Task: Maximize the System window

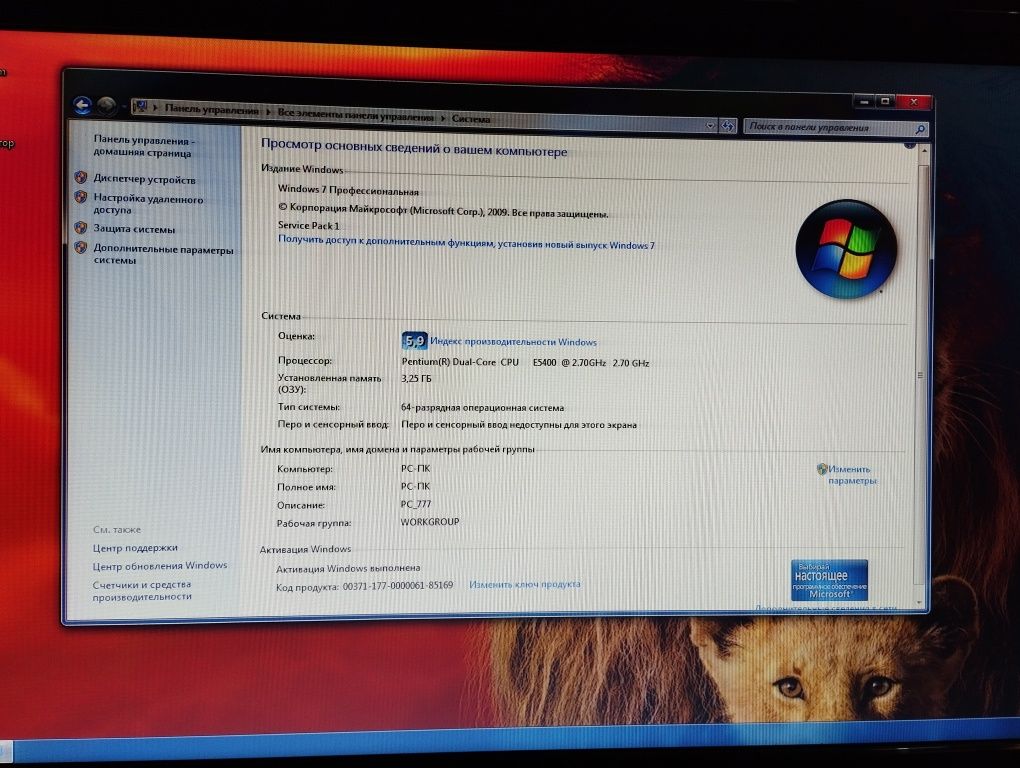Action: point(885,101)
